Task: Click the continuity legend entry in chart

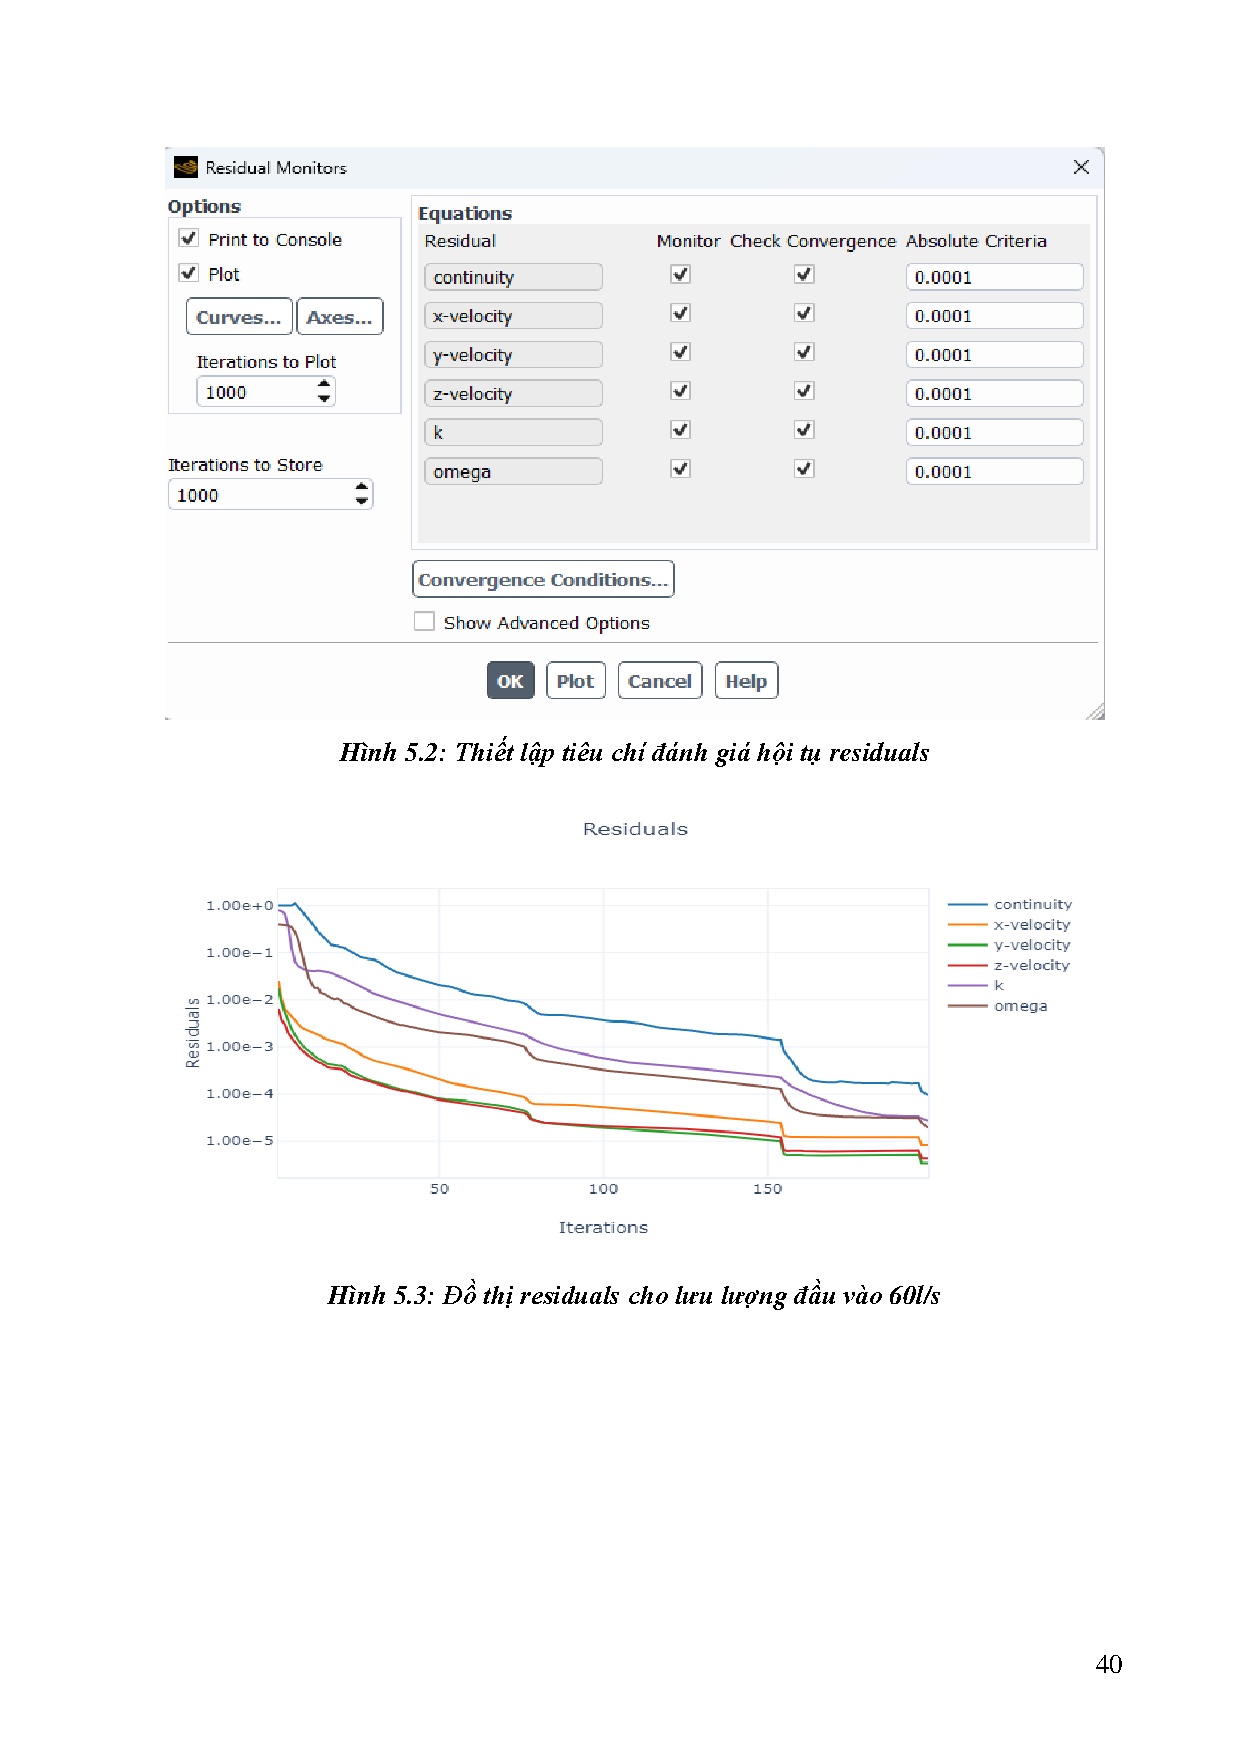Action: click(x=1032, y=904)
